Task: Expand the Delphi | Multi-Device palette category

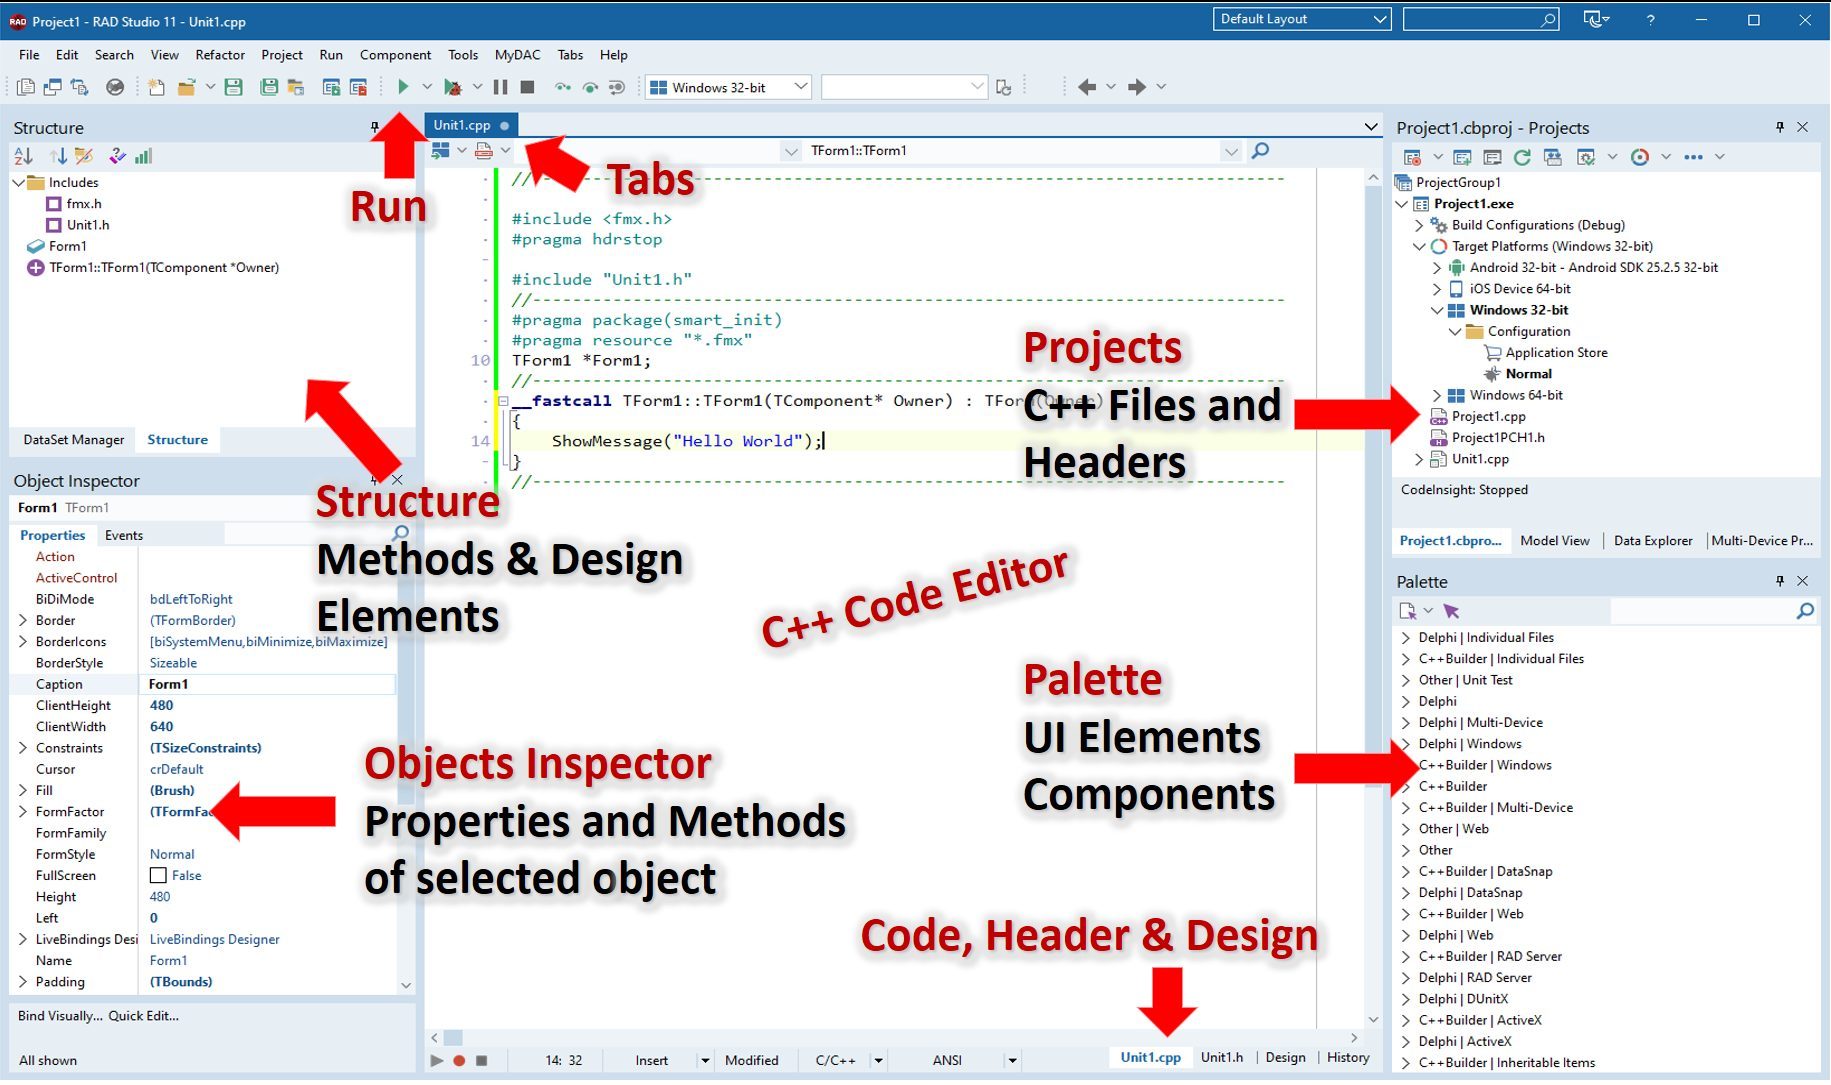Action: click(x=1406, y=723)
